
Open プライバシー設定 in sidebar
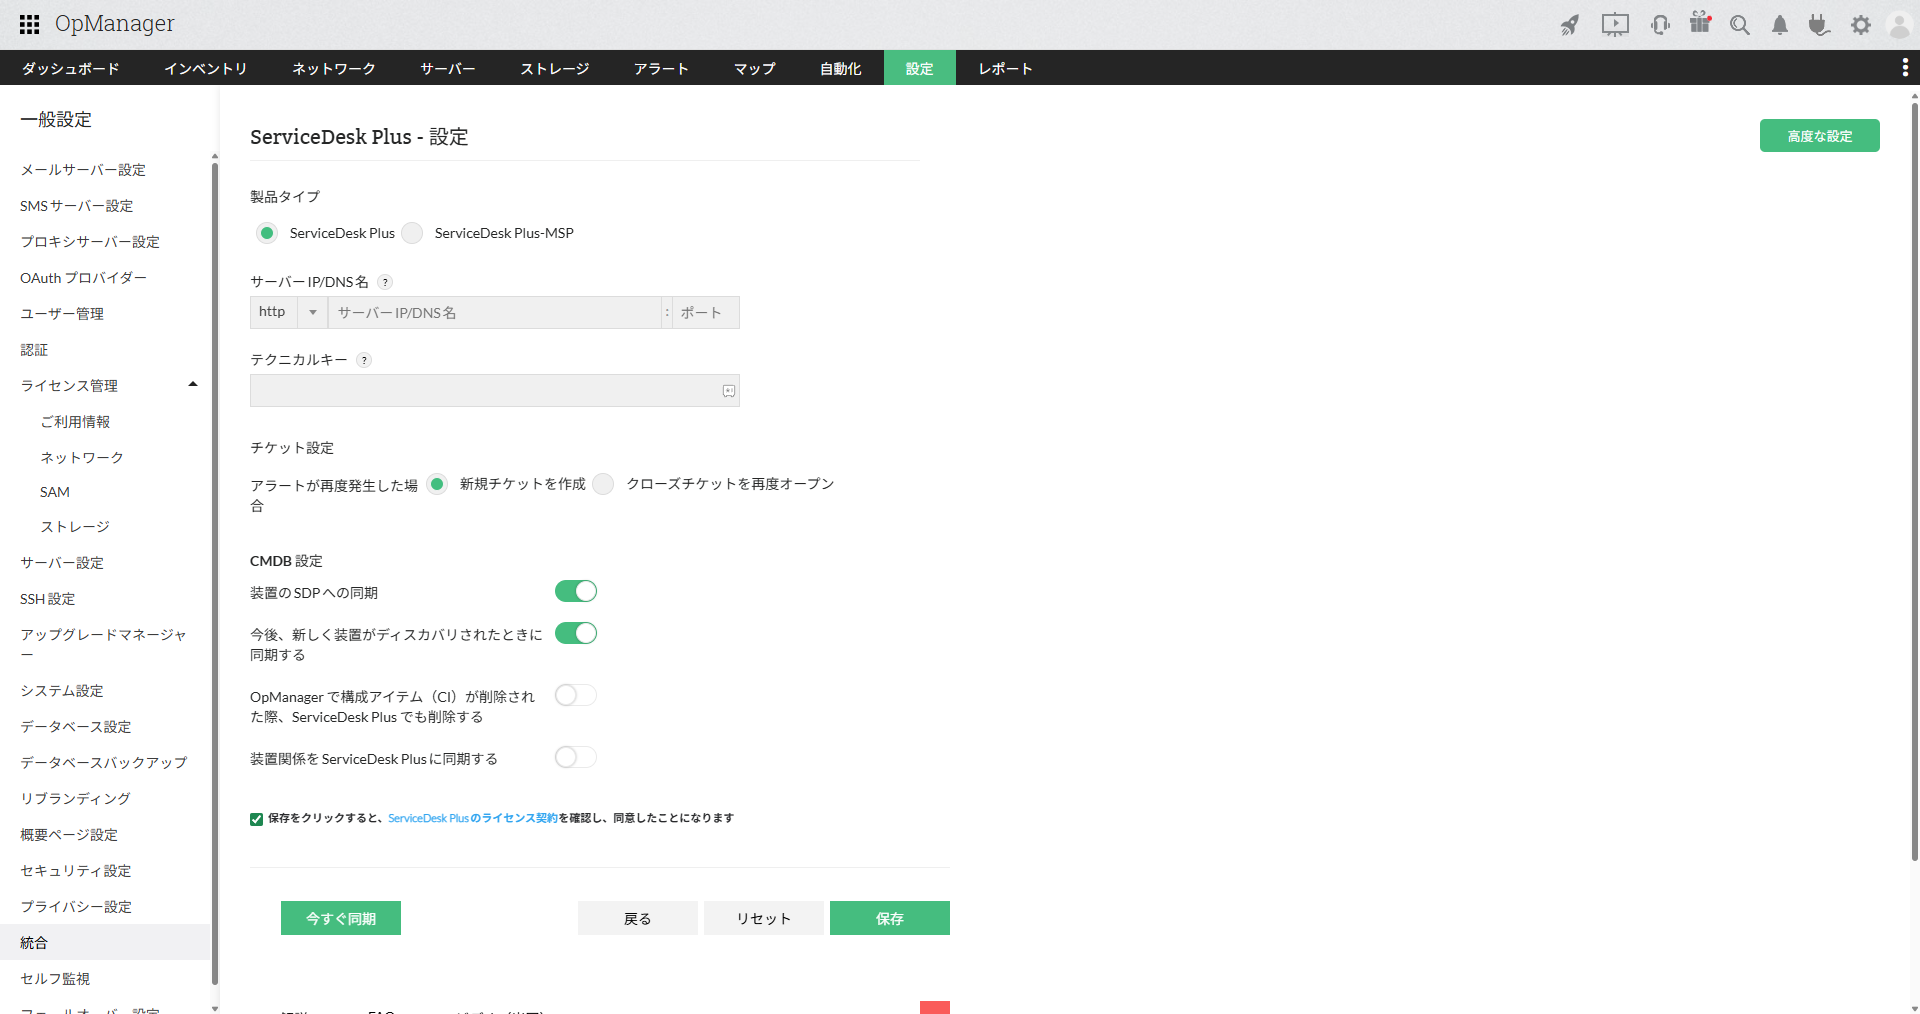76,907
